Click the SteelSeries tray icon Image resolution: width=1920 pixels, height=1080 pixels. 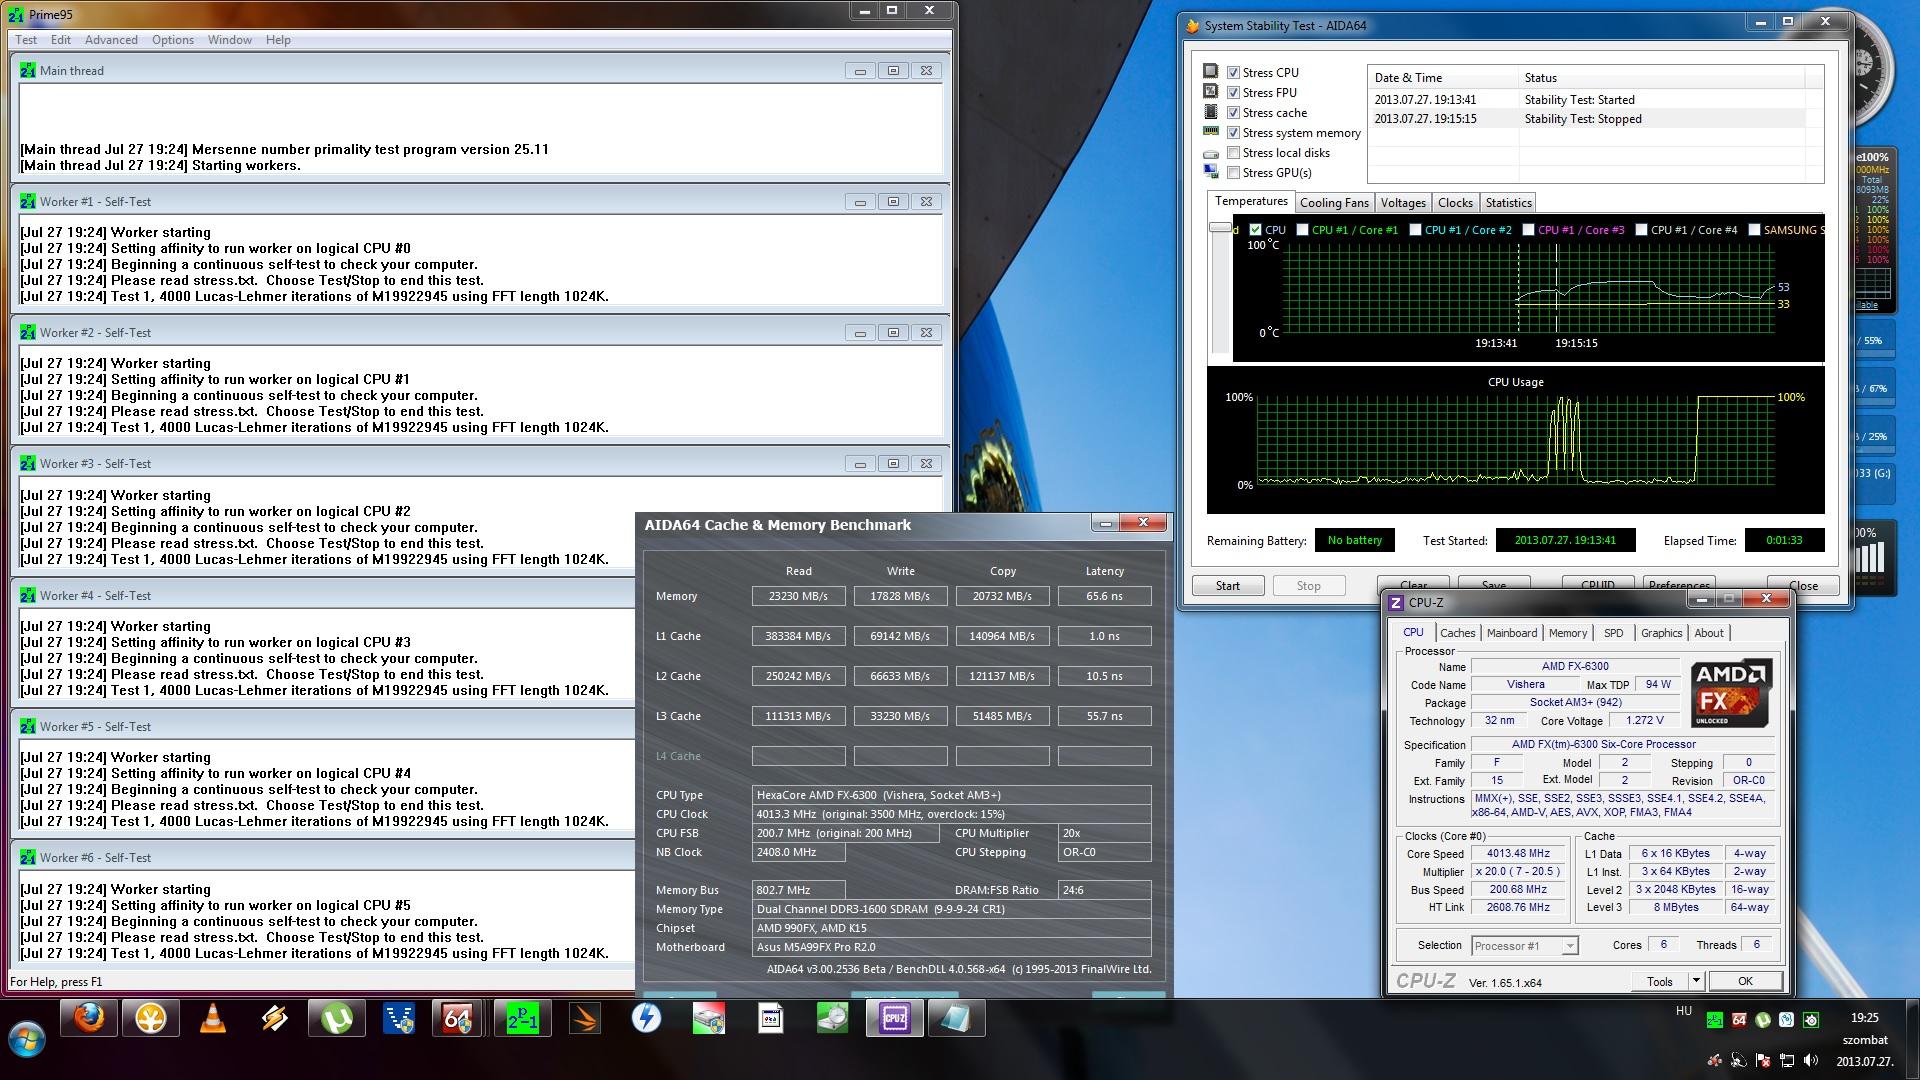tap(1811, 1020)
